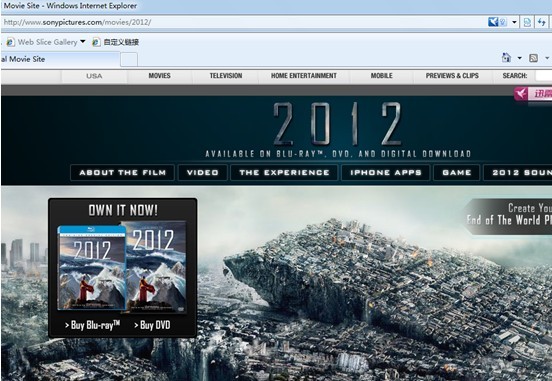Open the Home button dropdown arrow
The width and height of the screenshot is (552, 381).
click(519, 58)
